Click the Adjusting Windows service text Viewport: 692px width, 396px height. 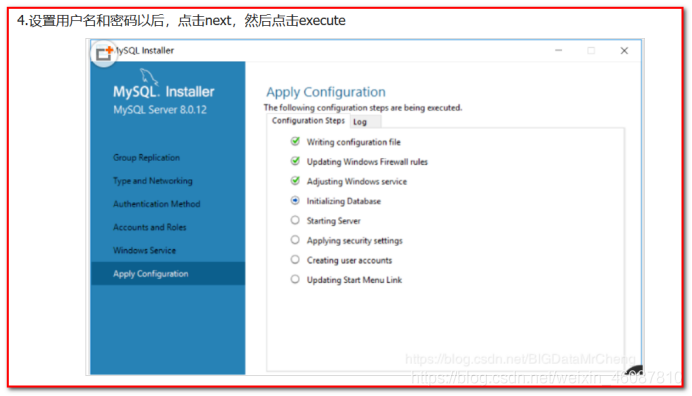(357, 181)
